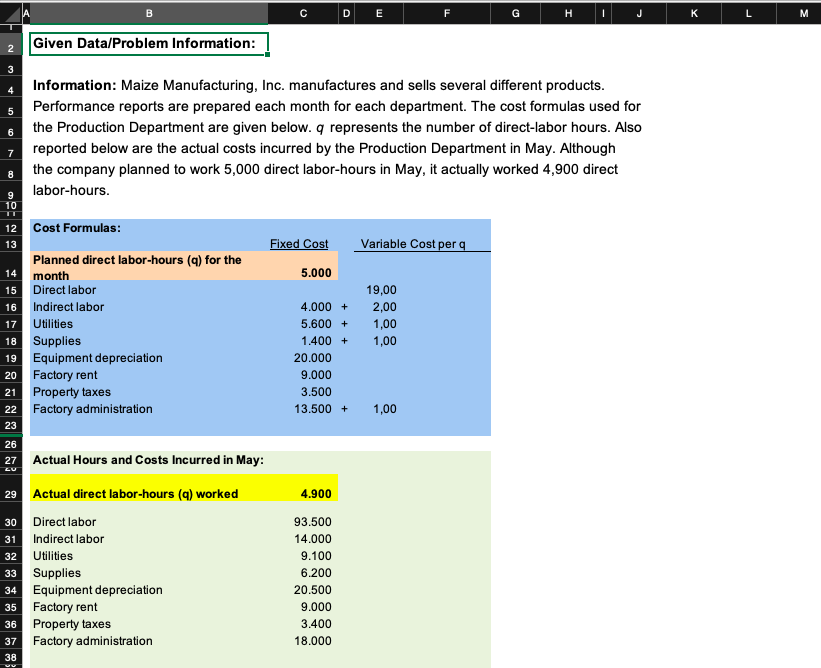Select actual Supplies cost 6.200
Screen dimensions: 821x668
(x=316, y=573)
